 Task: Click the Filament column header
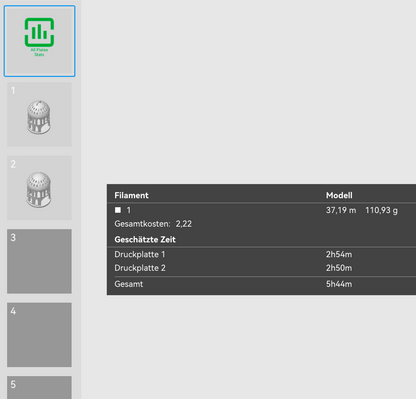131,195
